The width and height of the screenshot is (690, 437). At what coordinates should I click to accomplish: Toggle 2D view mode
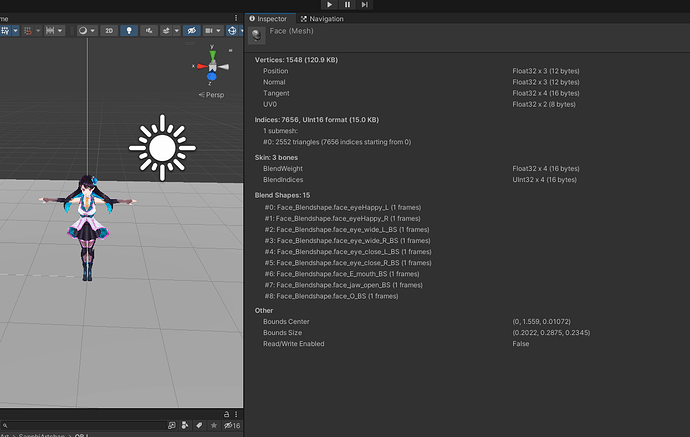click(109, 30)
